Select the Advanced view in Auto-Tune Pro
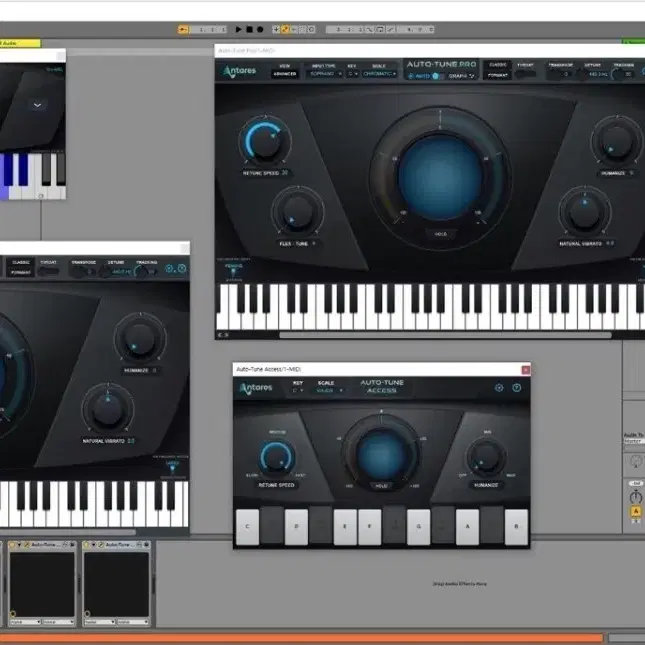Viewport: 645px width, 645px height. (x=285, y=74)
